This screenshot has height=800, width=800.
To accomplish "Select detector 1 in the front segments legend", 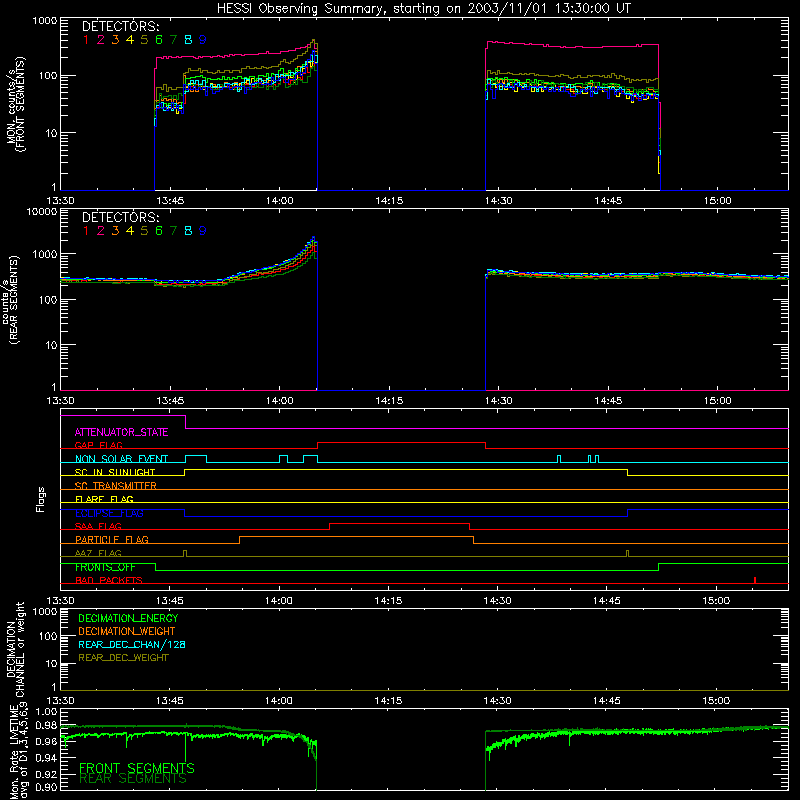I will 86,40.
